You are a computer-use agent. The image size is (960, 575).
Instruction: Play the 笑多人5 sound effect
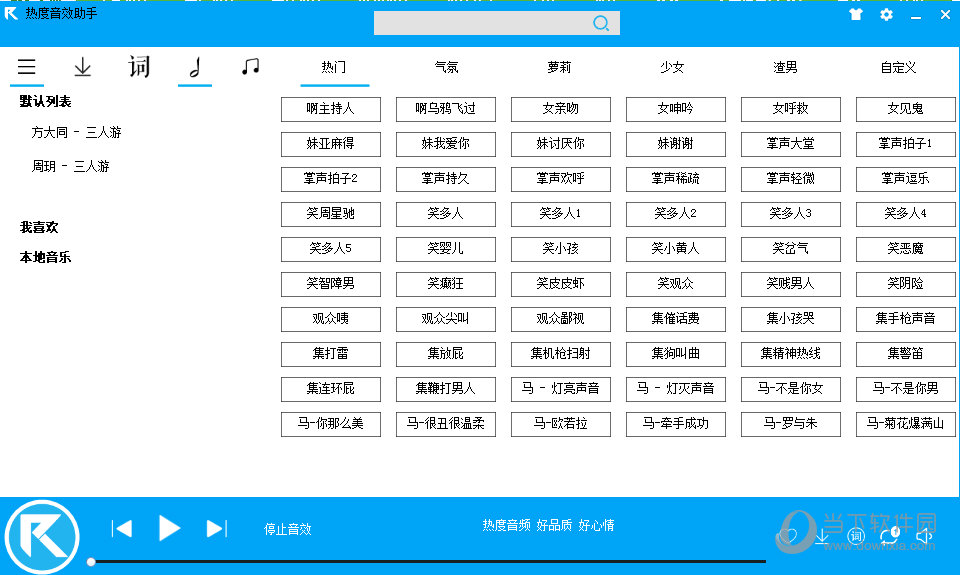pos(331,249)
